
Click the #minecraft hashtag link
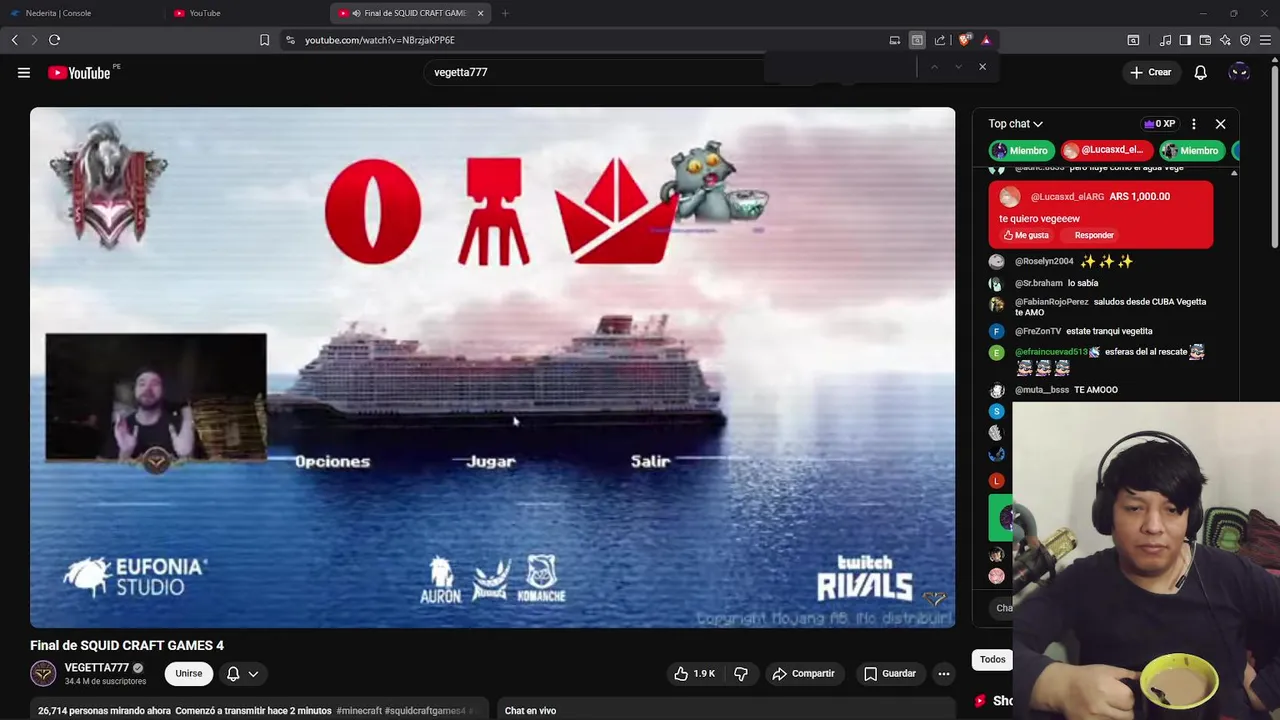359,711
